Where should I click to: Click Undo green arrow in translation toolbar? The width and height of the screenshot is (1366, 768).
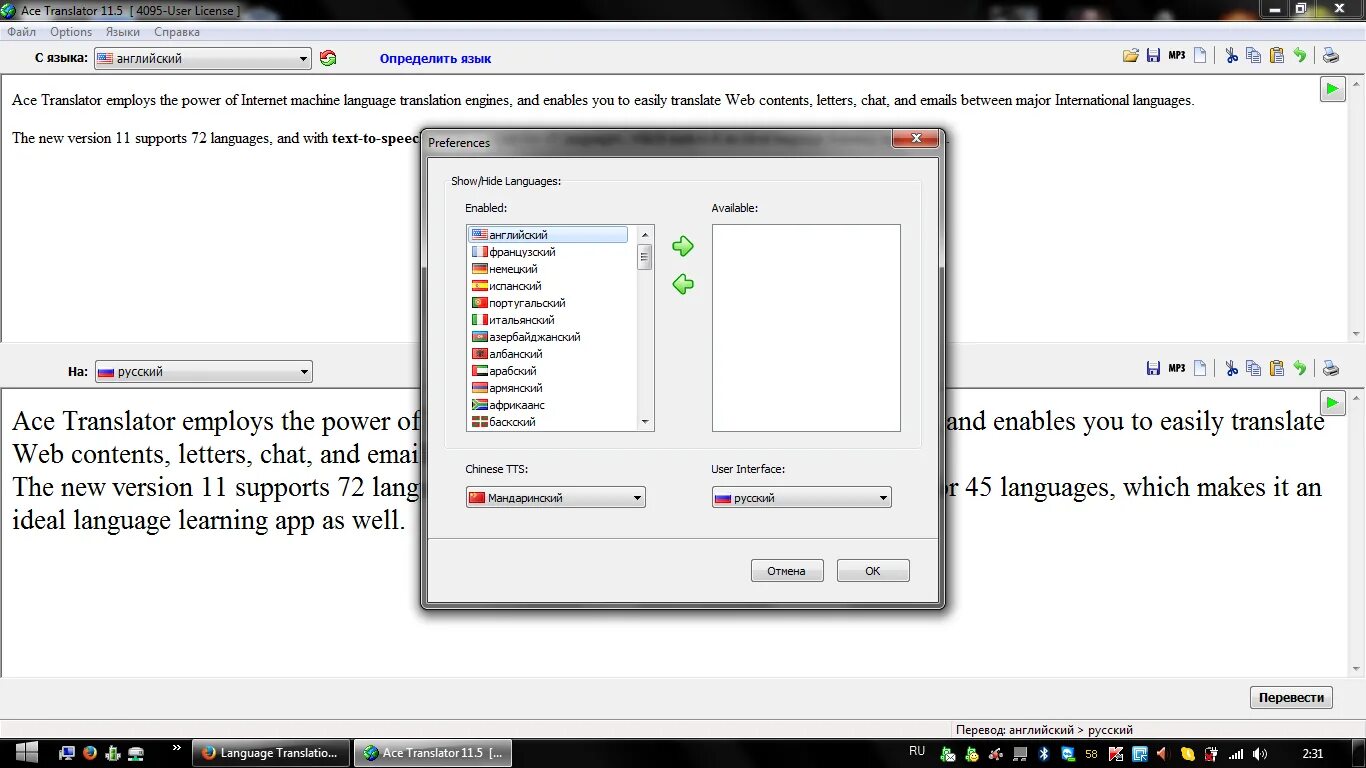tap(1300, 368)
